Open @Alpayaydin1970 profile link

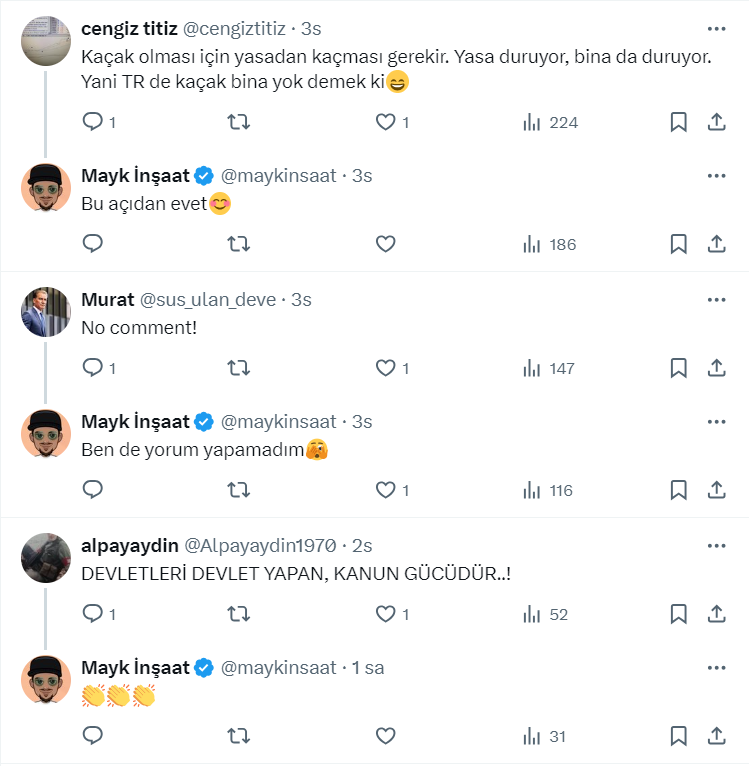(264, 545)
